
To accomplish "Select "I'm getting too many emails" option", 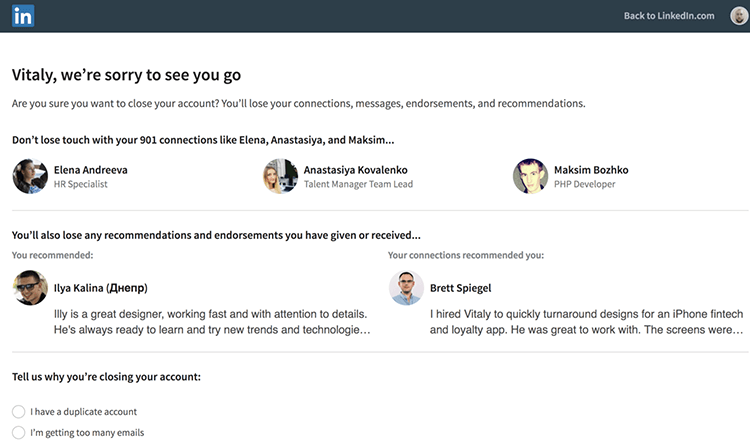I will coord(19,432).
